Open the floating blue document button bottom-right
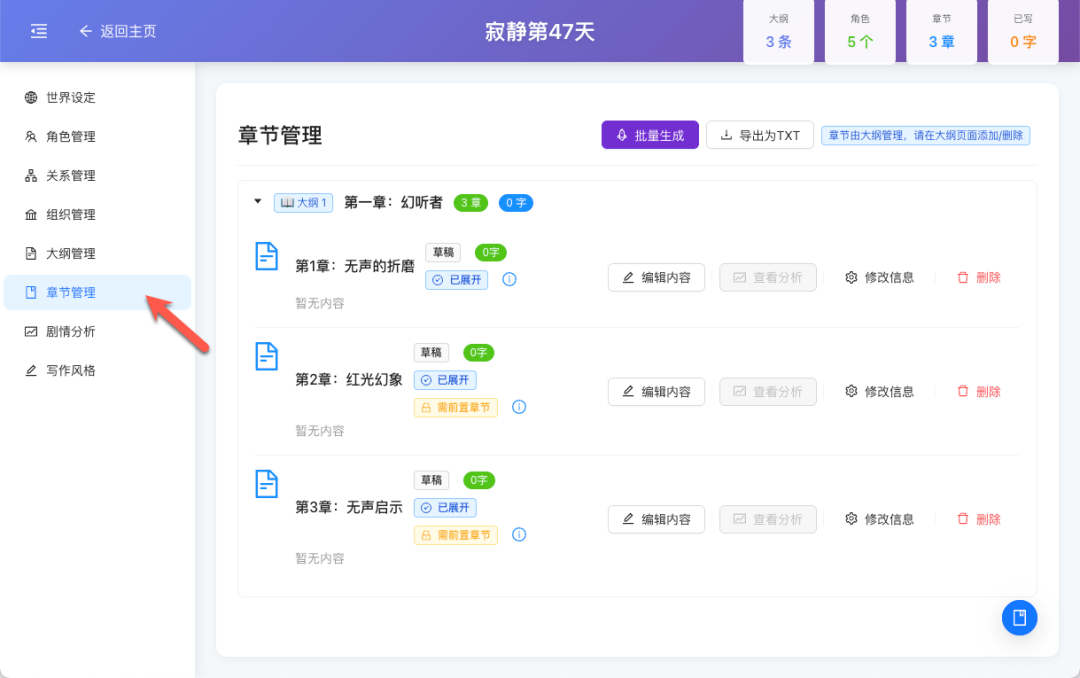The height and width of the screenshot is (678, 1080). click(1019, 617)
